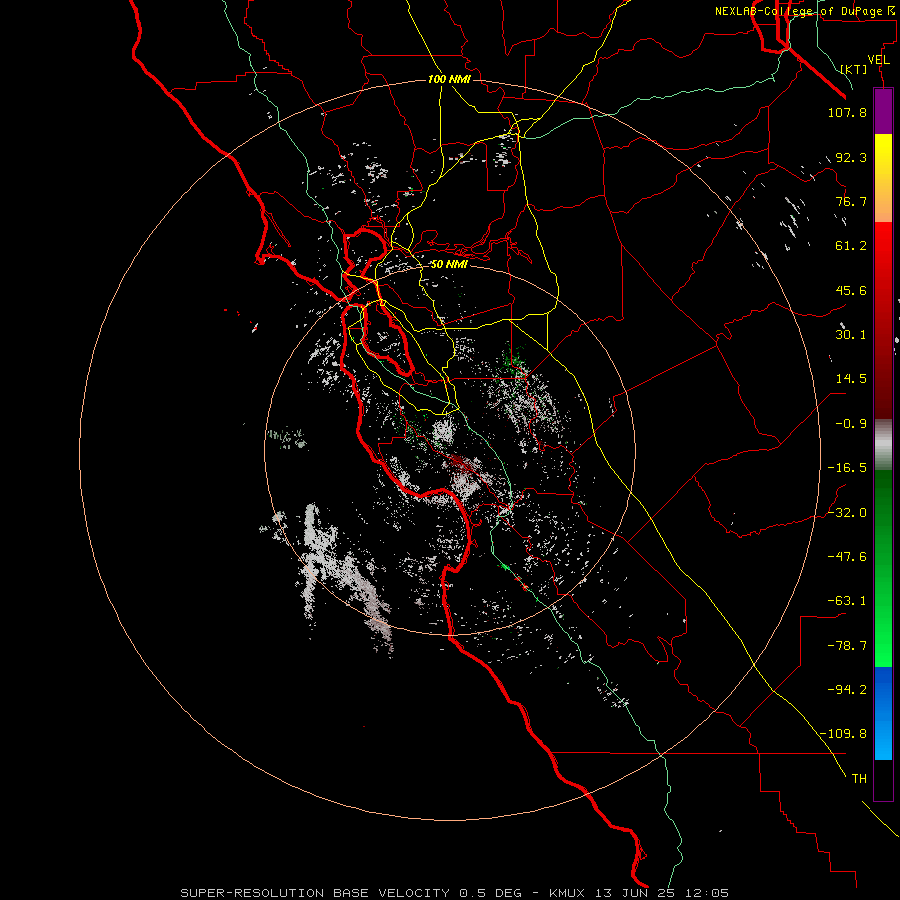This screenshot has width=900, height=900.
Task: Click the TH threshold label
Action: (x=859, y=778)
